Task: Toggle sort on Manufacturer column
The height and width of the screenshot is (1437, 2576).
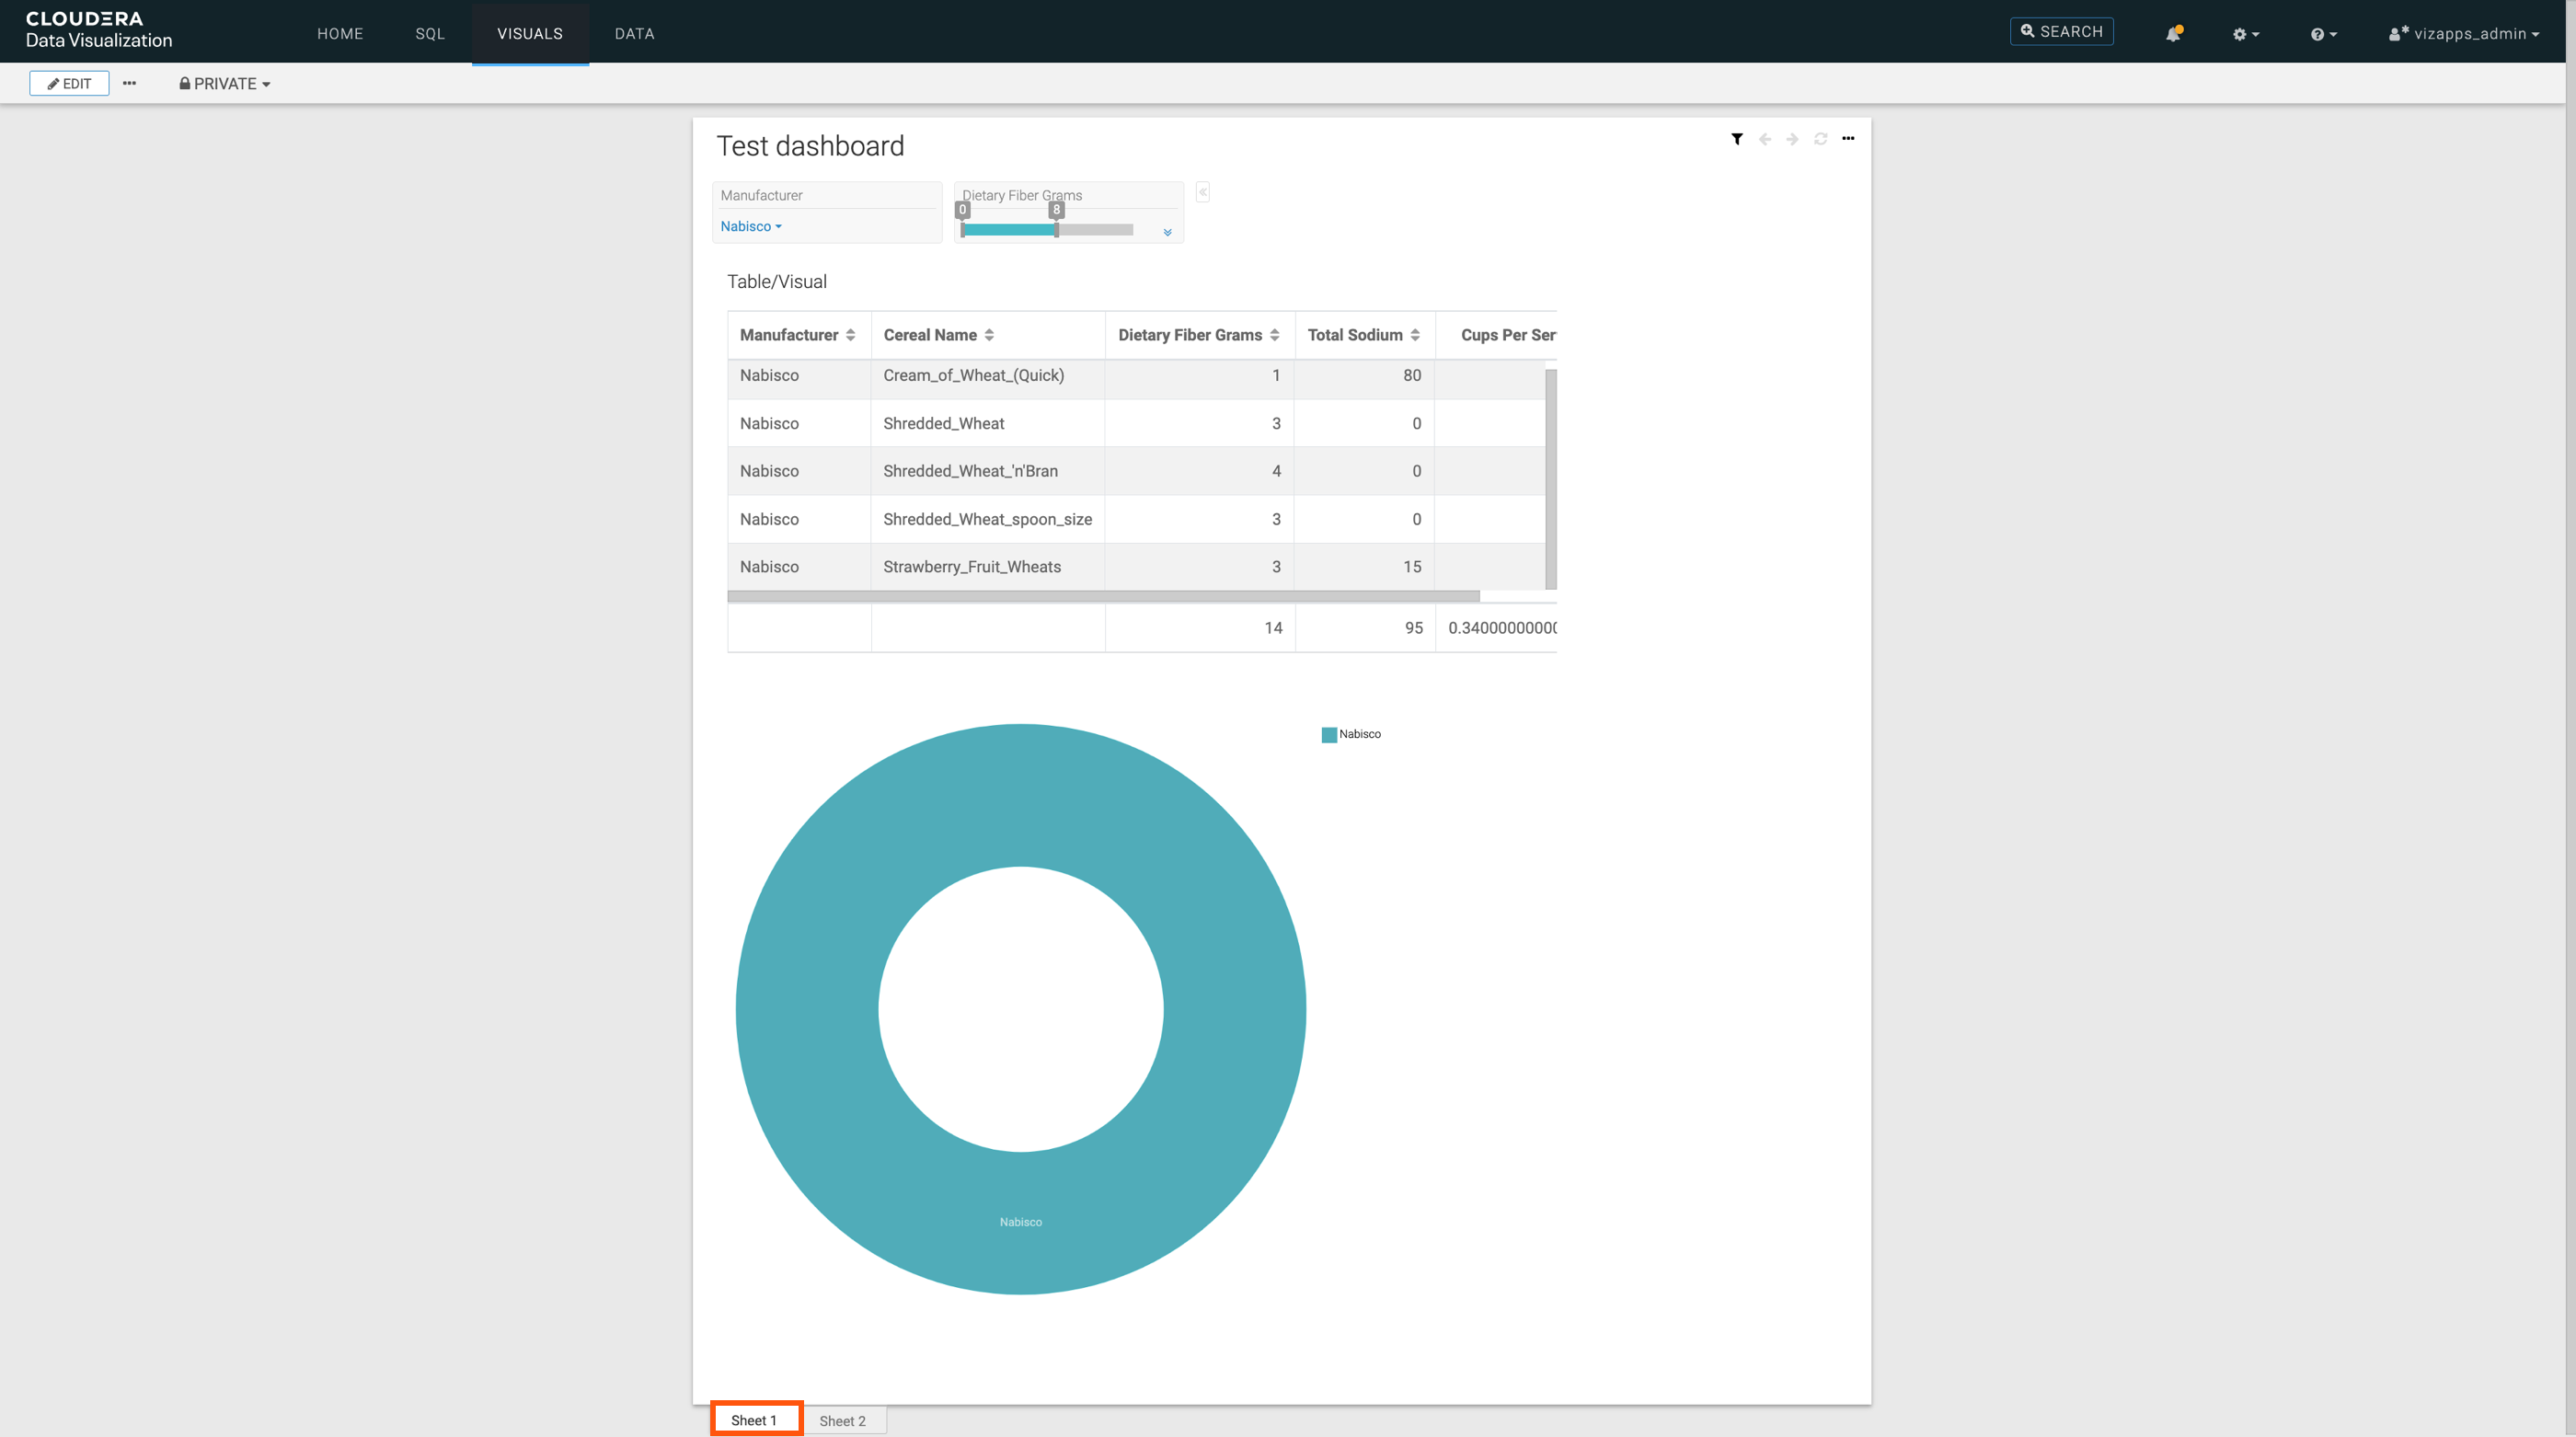Action: 850,335
